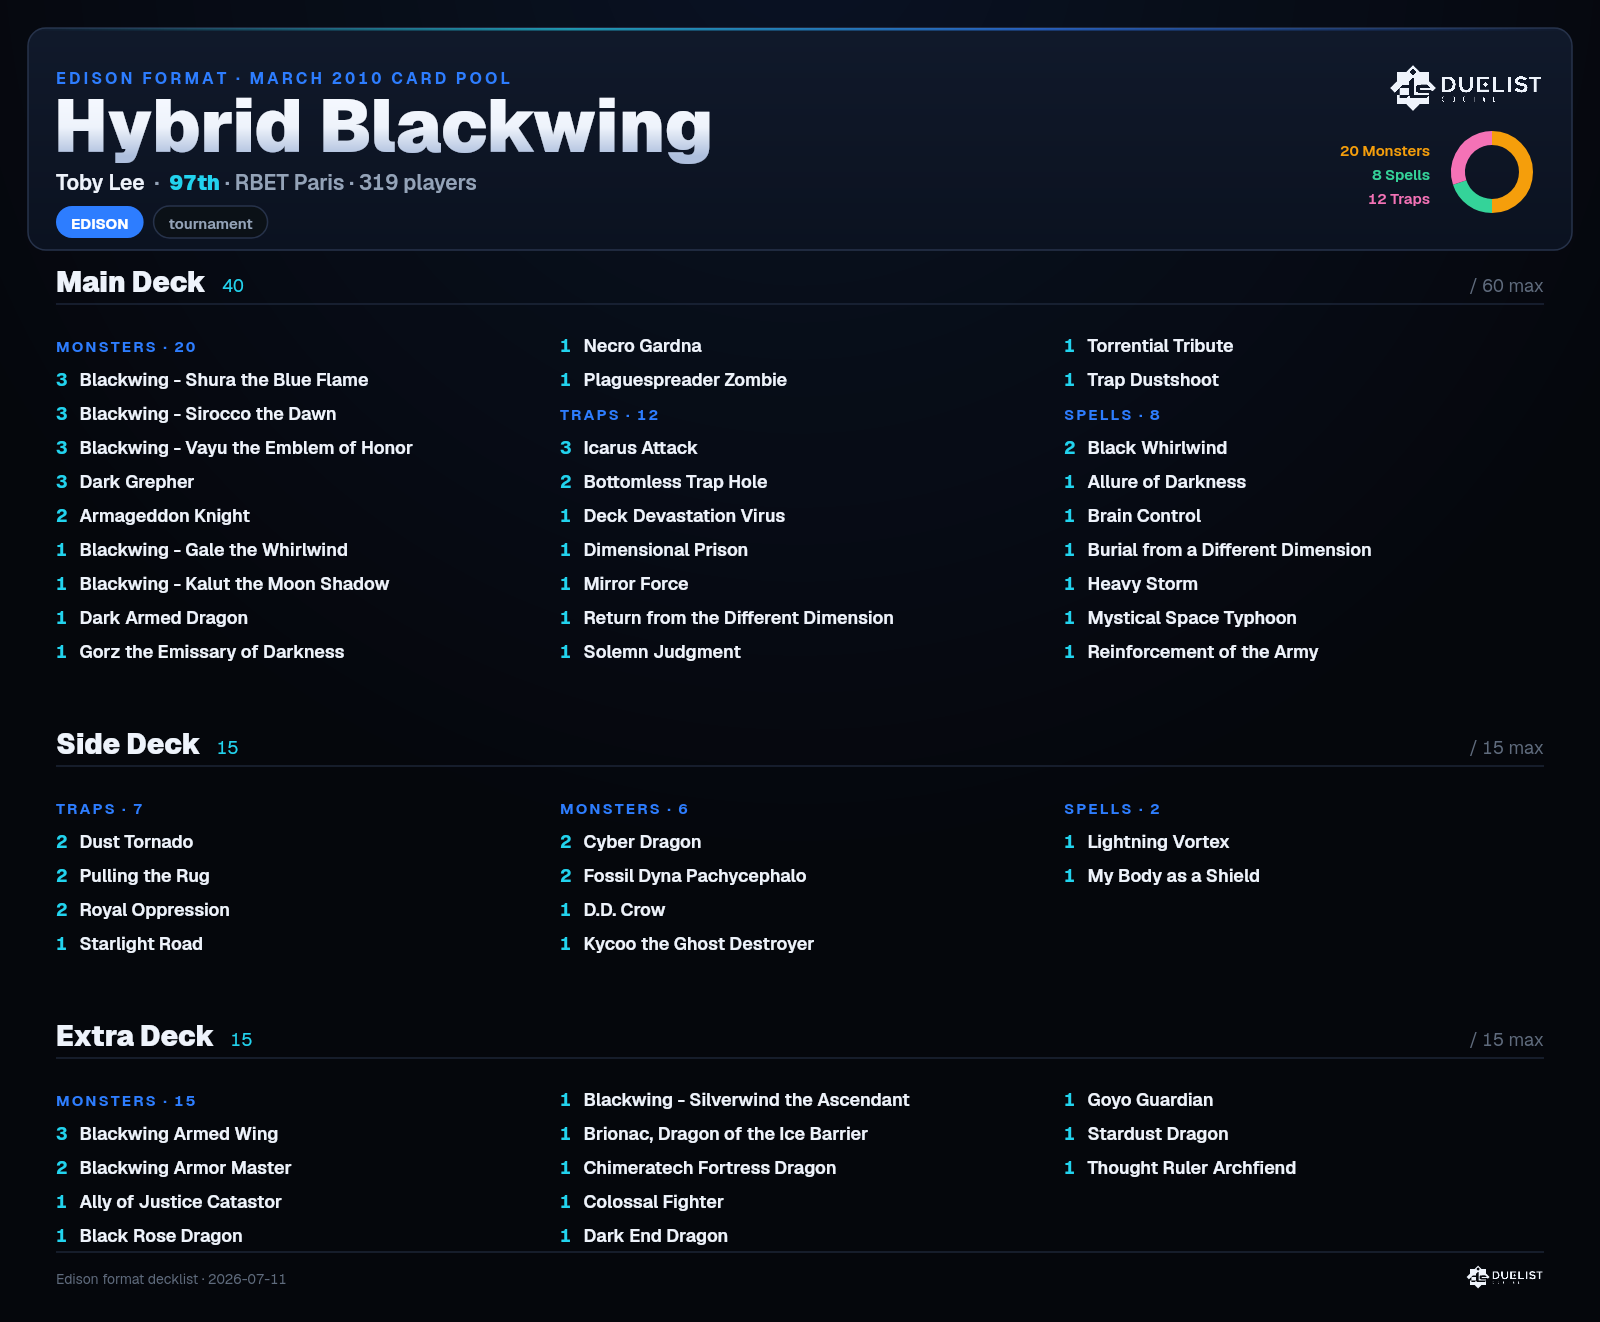Select Icarus Attack in traps list
Viewport: 1600px width, 1322px height.
coord(640,448)
